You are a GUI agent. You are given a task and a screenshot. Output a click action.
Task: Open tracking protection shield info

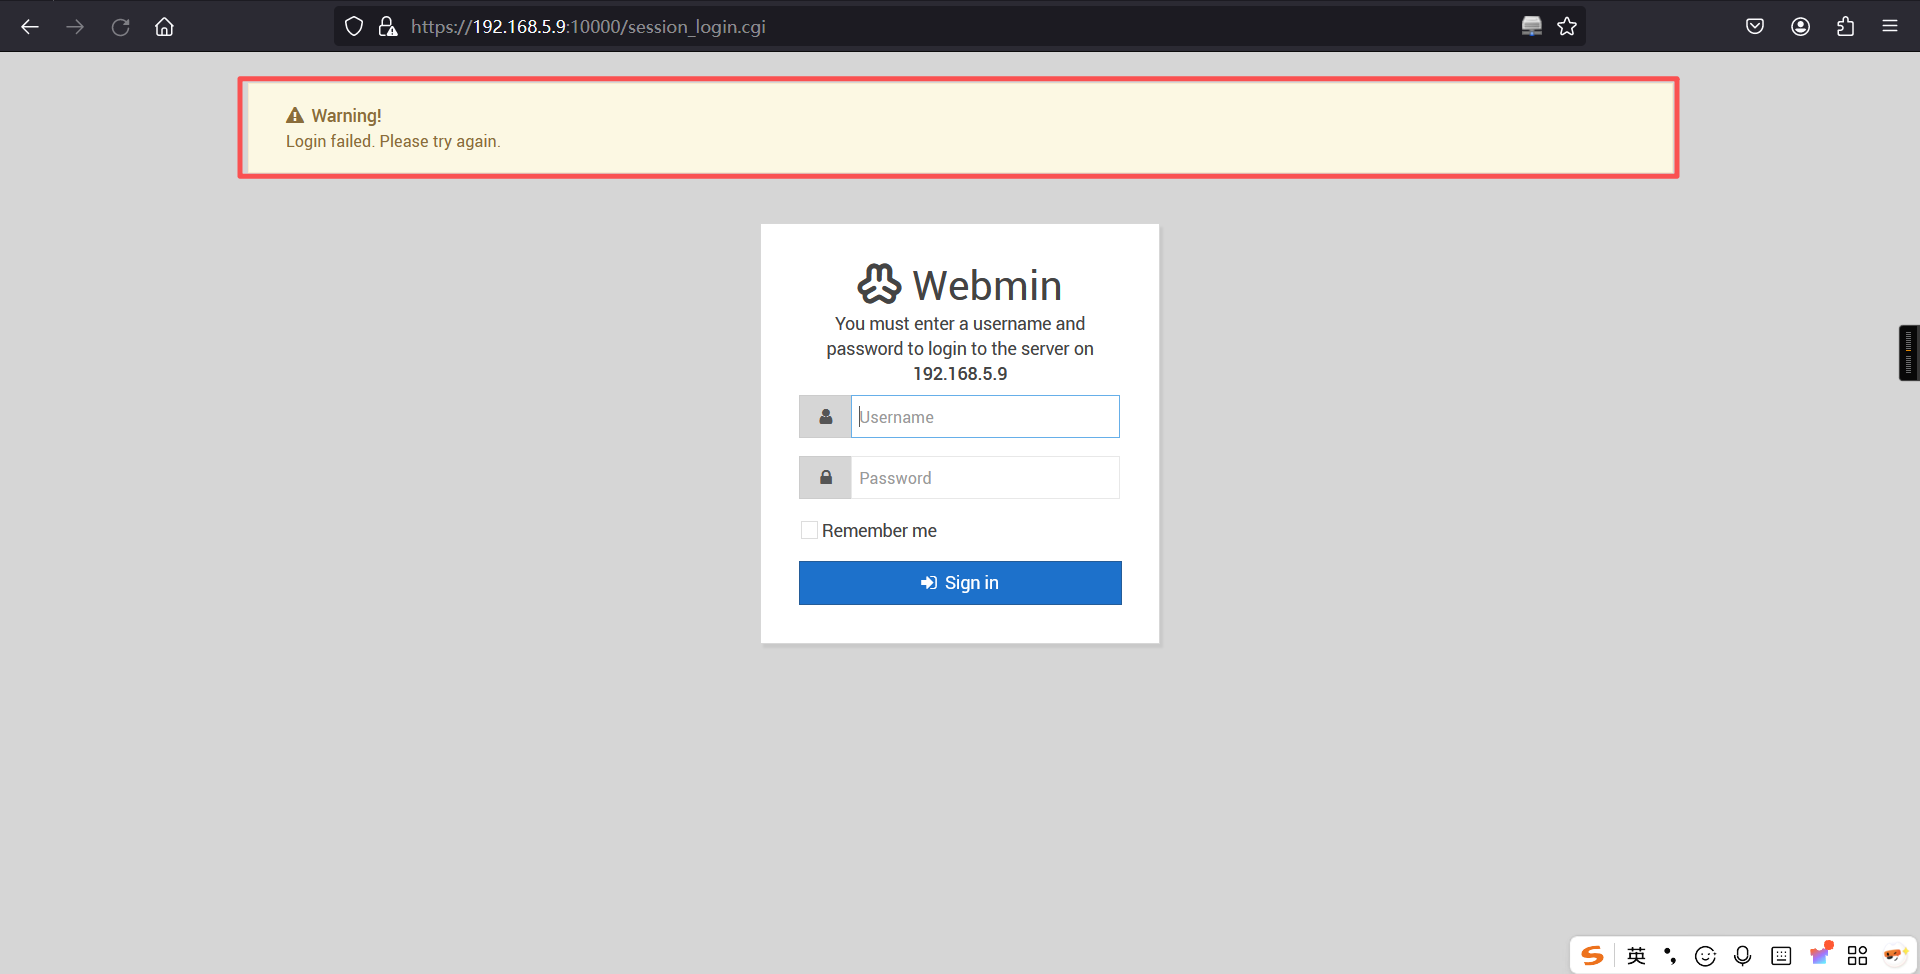tap(354, 27)
